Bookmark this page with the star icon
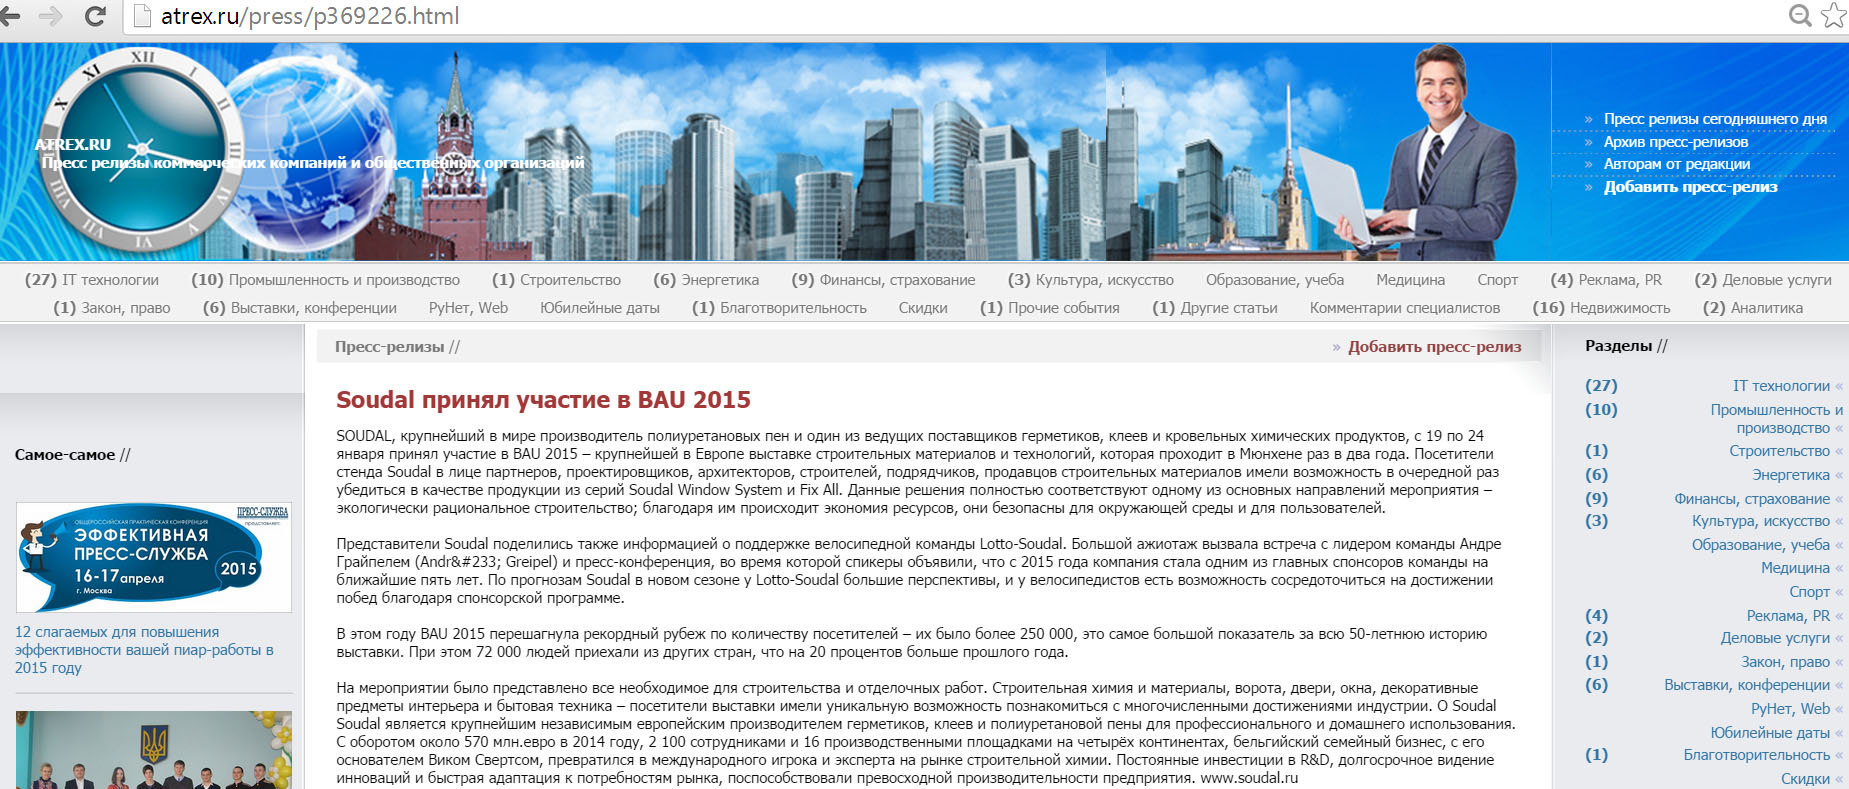 [x=1834, y=16]
